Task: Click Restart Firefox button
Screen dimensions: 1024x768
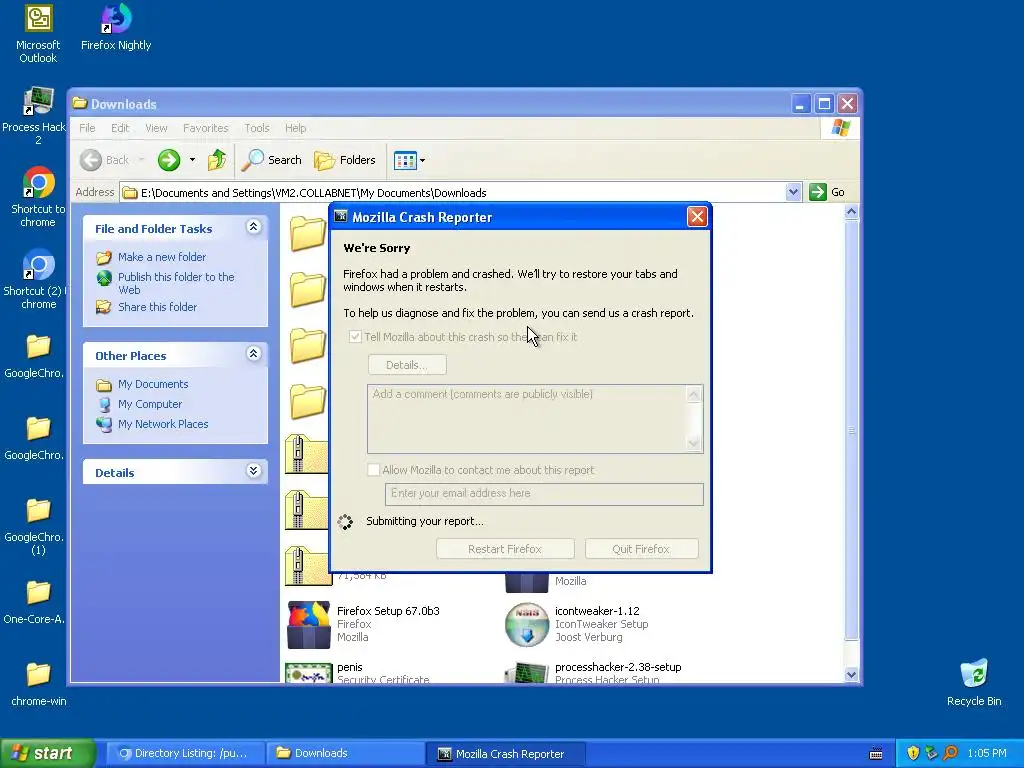Action: pyautogui.click(x=505, y=549)
